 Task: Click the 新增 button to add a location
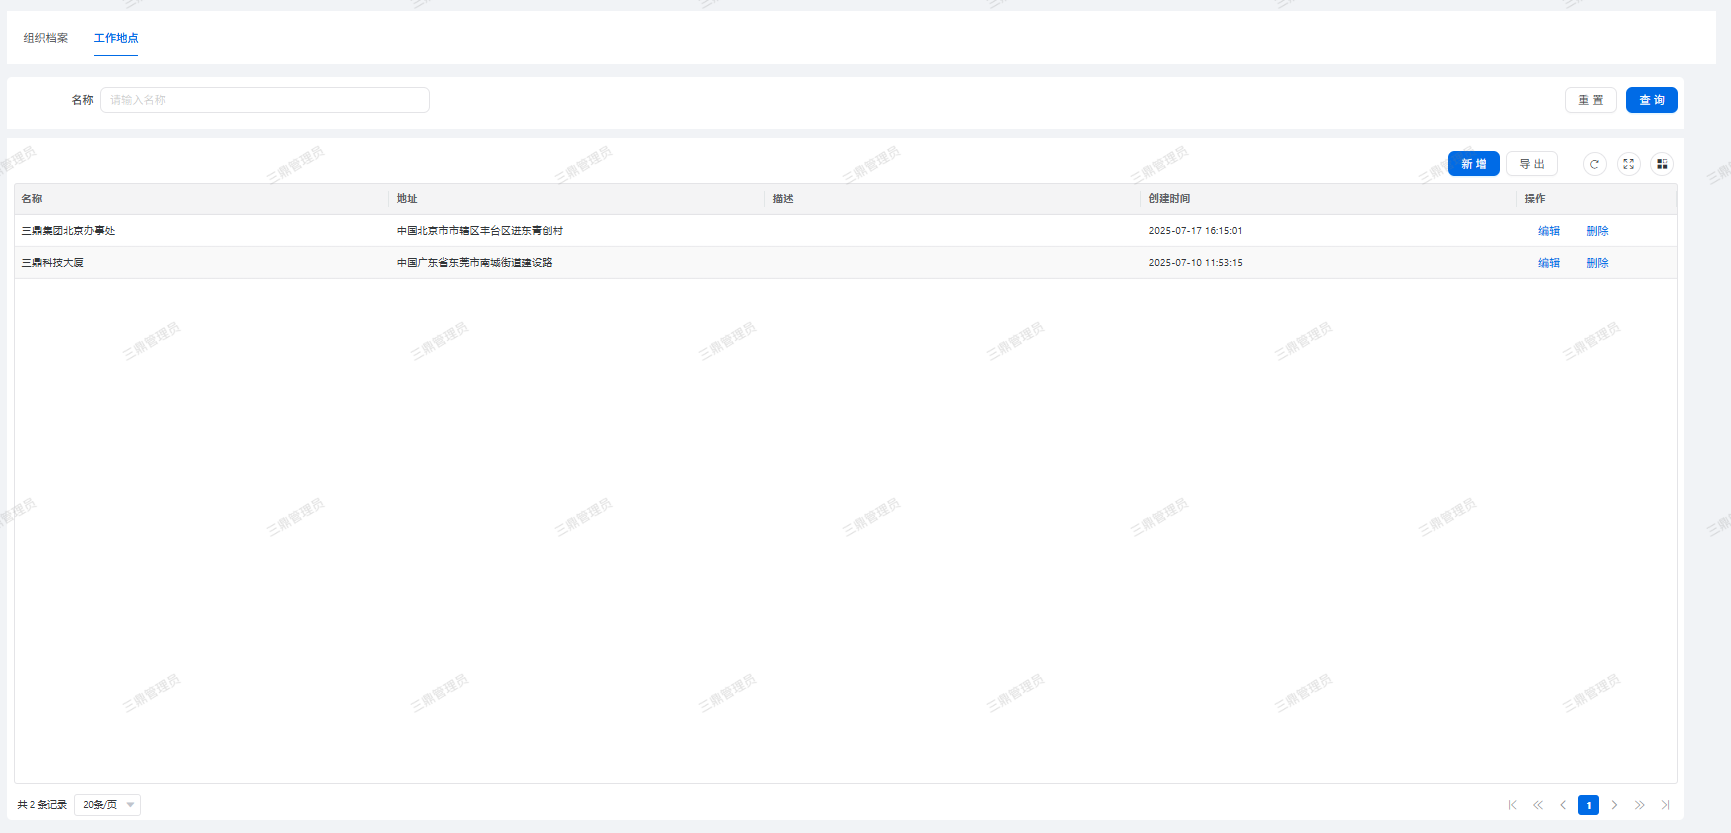pos(1473,164)
